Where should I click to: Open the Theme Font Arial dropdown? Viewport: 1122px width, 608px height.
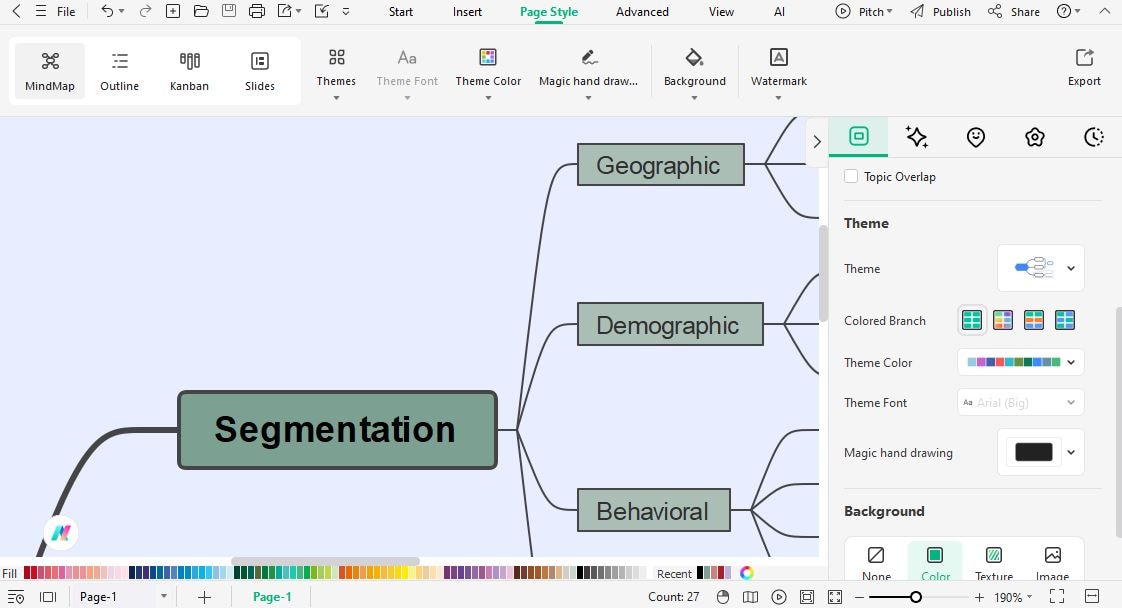(x=1020, y=402)
